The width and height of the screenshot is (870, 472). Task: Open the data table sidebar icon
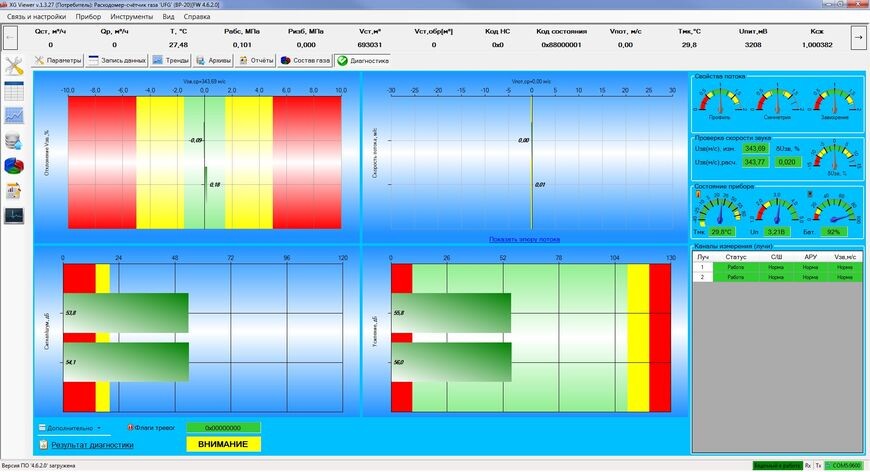[x=14, y=91]
